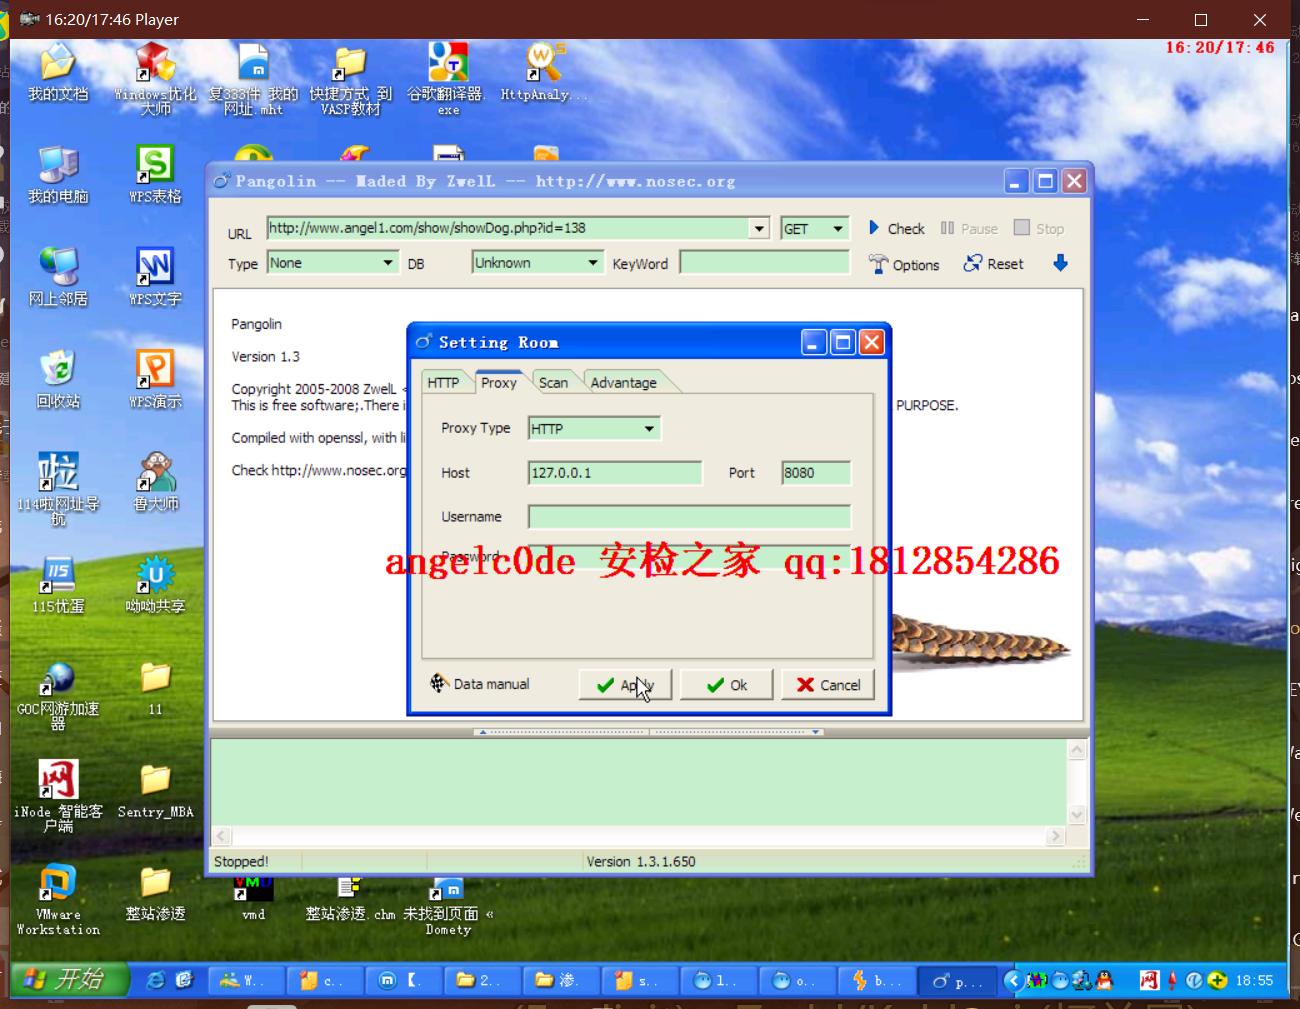Open the 复338件 我的网址.mht file icon
Screen dimensions: 1300x1009
[x=253, y=78]
